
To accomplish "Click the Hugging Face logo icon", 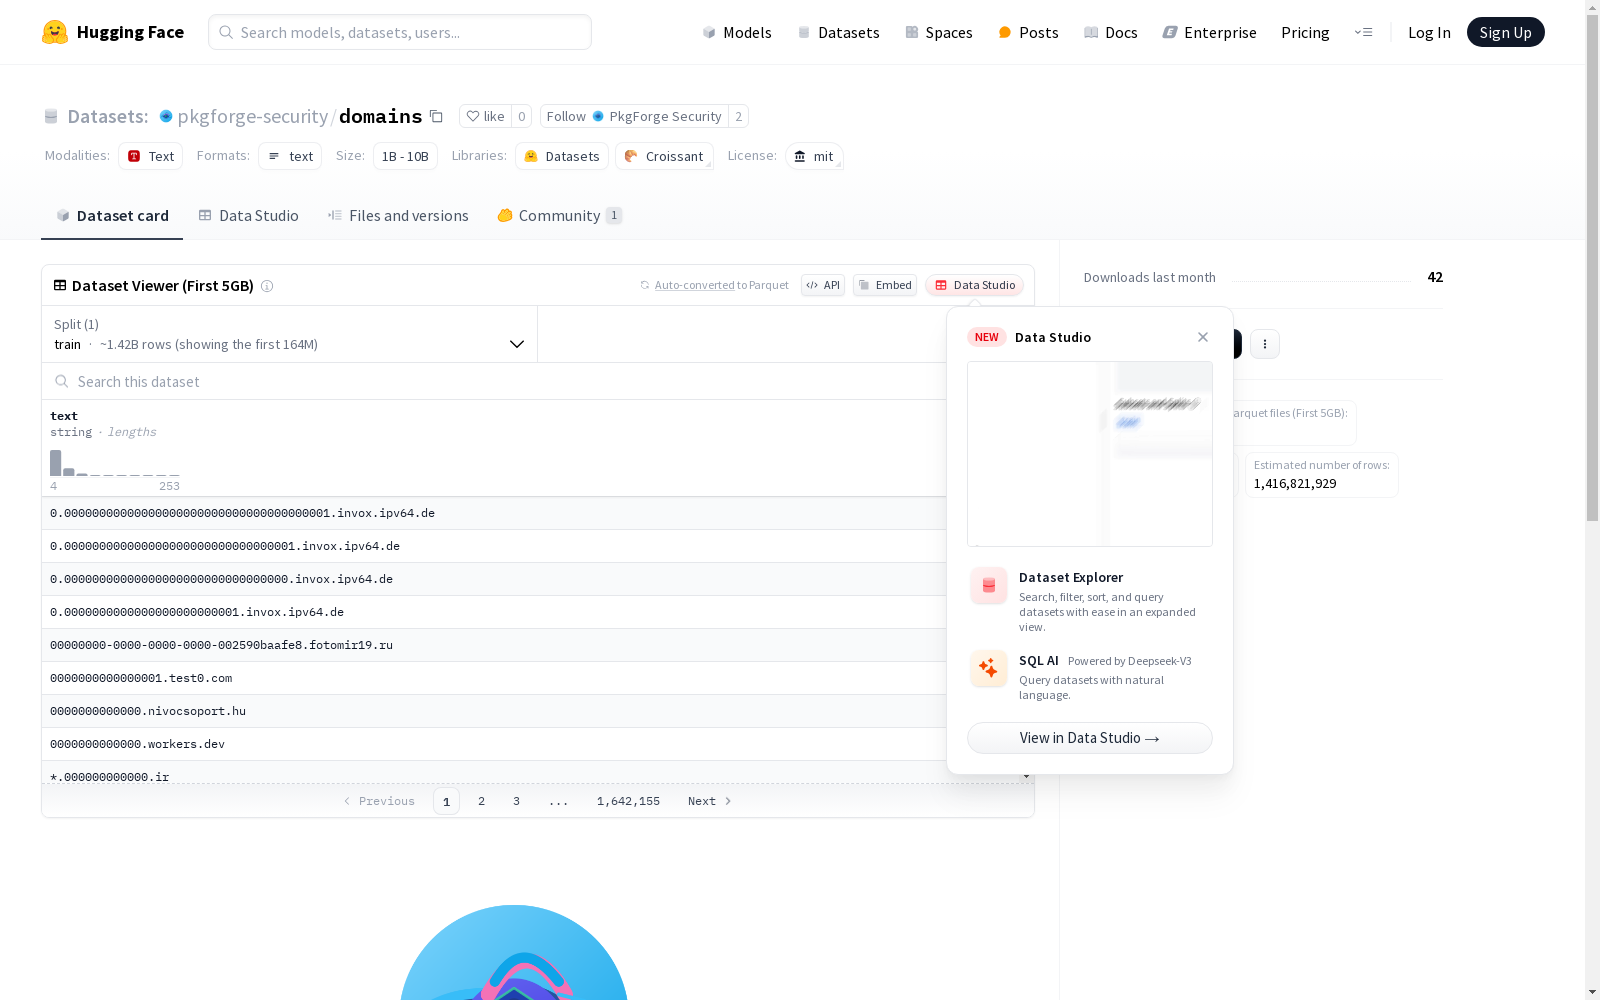I will (x=55, y=32).
